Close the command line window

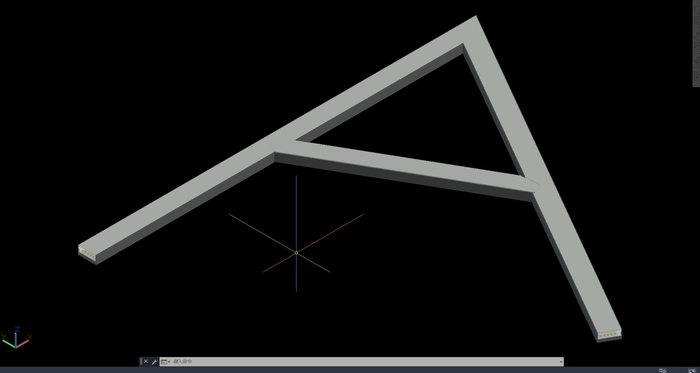click(x=146, y=361)
